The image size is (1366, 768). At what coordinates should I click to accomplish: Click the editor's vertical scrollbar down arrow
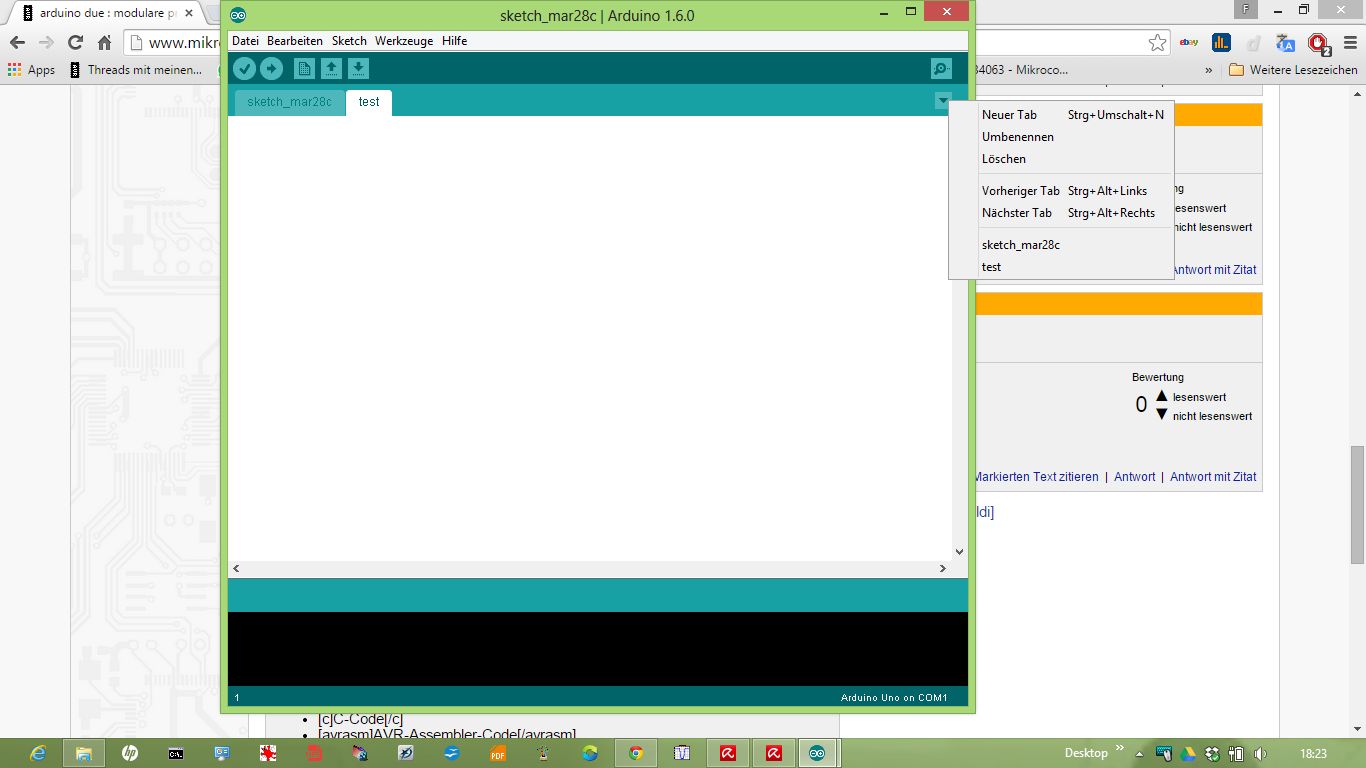pyautogui.click(x=959, y=551)
